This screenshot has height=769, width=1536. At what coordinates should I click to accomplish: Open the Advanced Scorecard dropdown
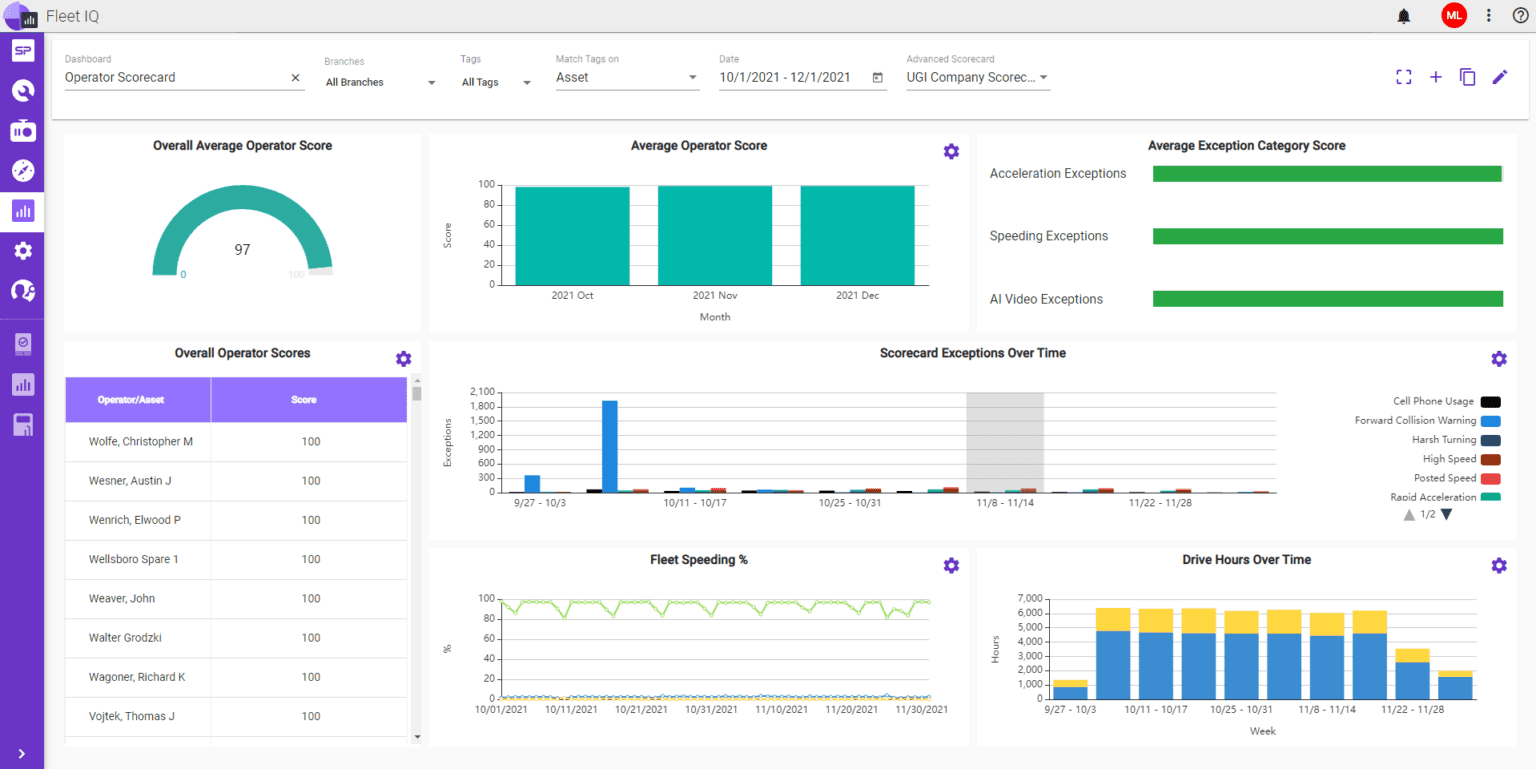pyautogui.click(x=978, y=77)
